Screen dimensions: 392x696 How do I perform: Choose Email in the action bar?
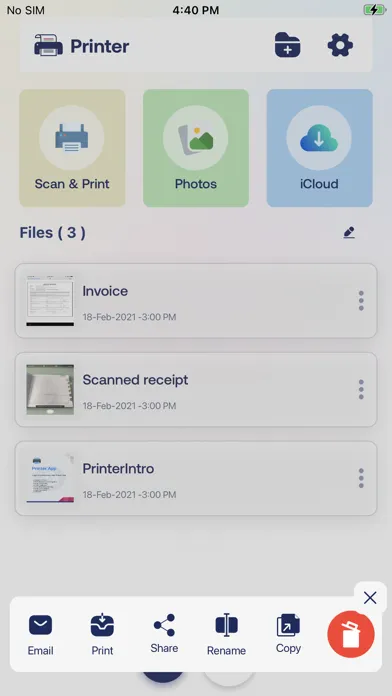40,635
